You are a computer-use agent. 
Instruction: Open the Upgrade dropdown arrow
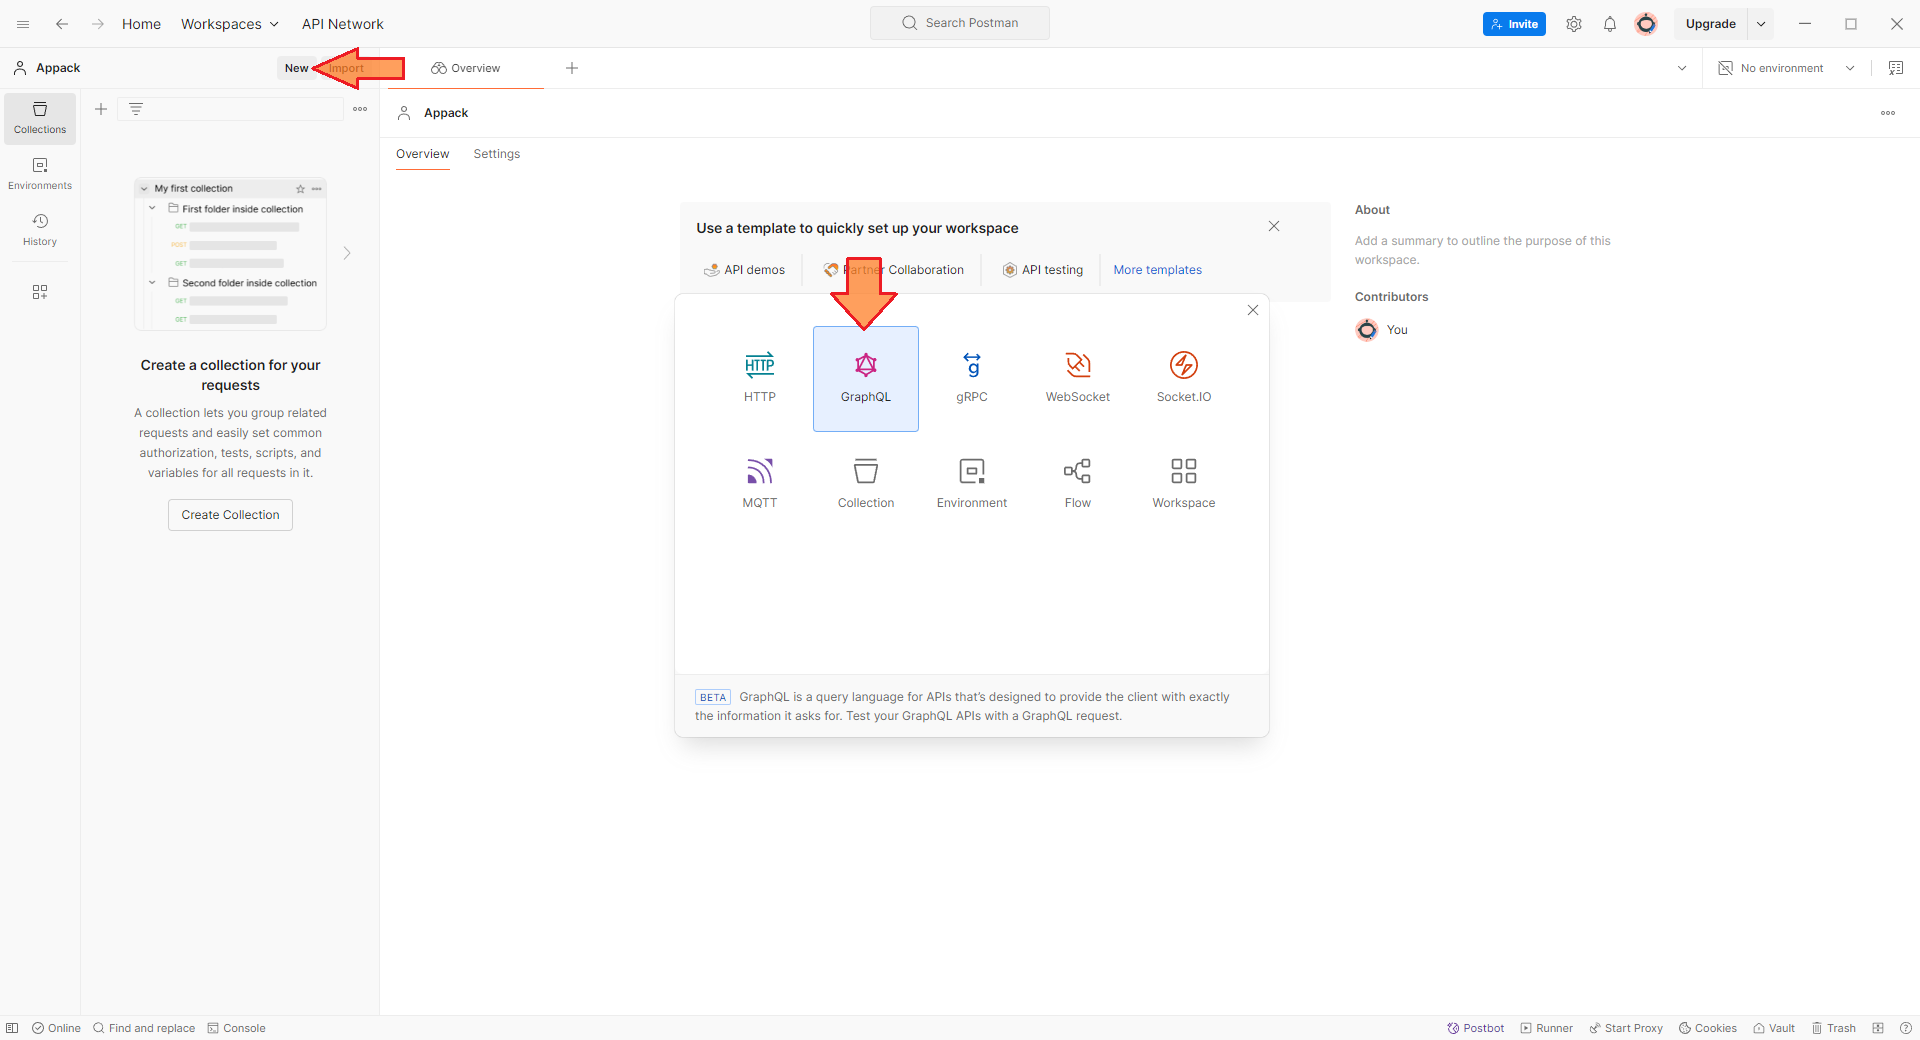(x=1761, y=24)
